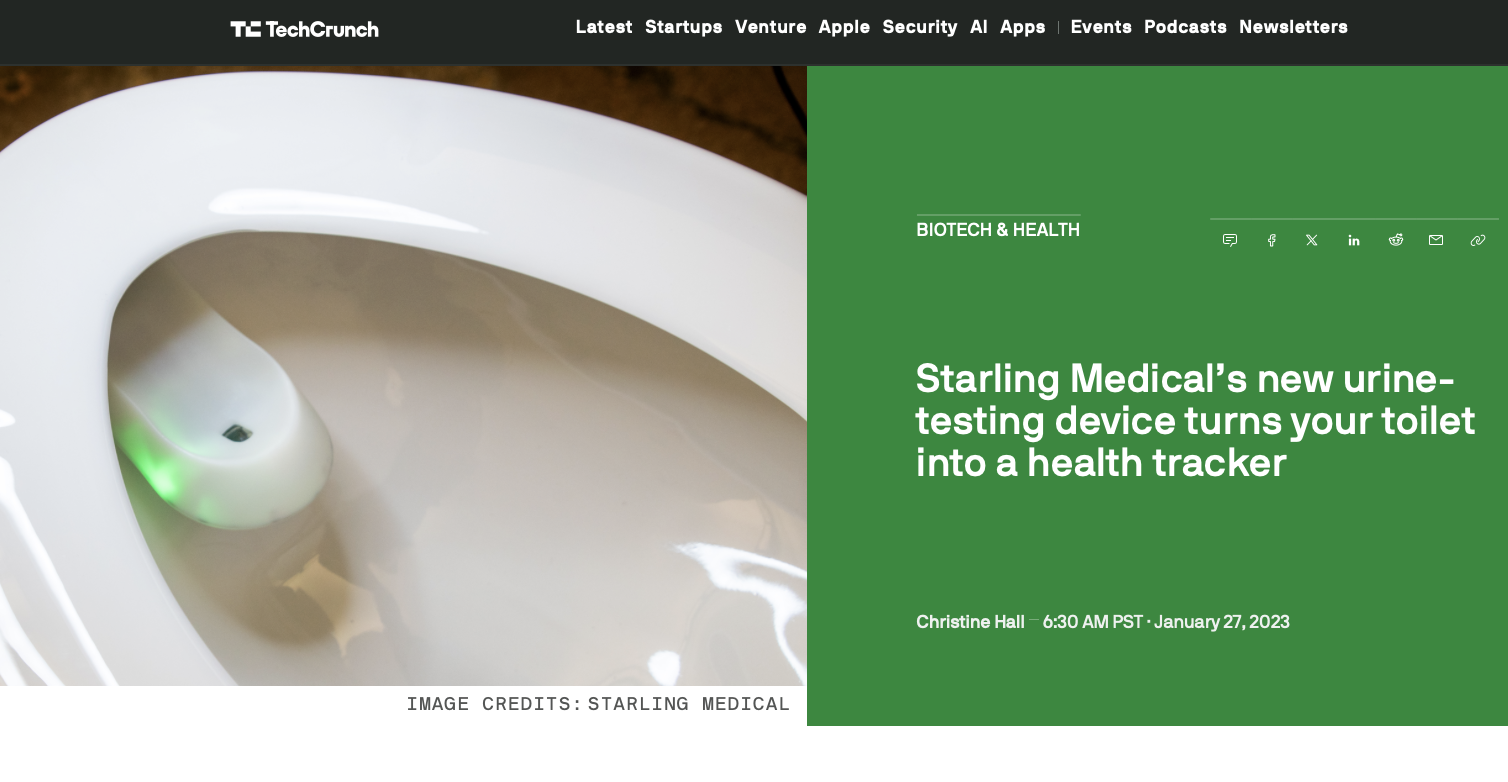Open the Events page

[x=1101, y=27]
